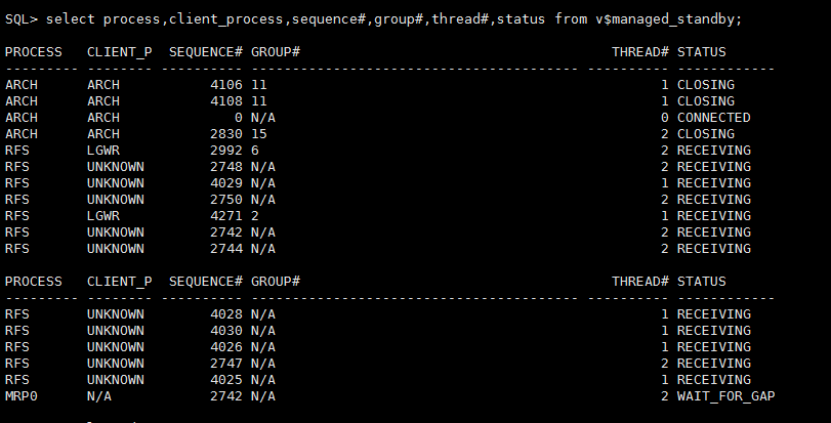Click sequence value 2830
831x423 pixels.
point(226,134)
